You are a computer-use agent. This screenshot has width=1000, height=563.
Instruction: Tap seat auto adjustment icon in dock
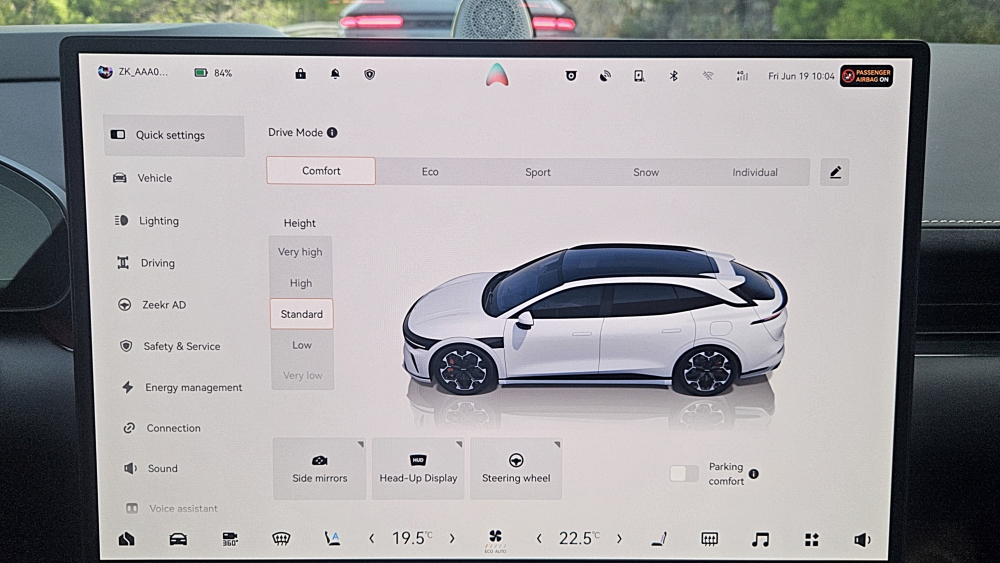click(x=332, y=539)
